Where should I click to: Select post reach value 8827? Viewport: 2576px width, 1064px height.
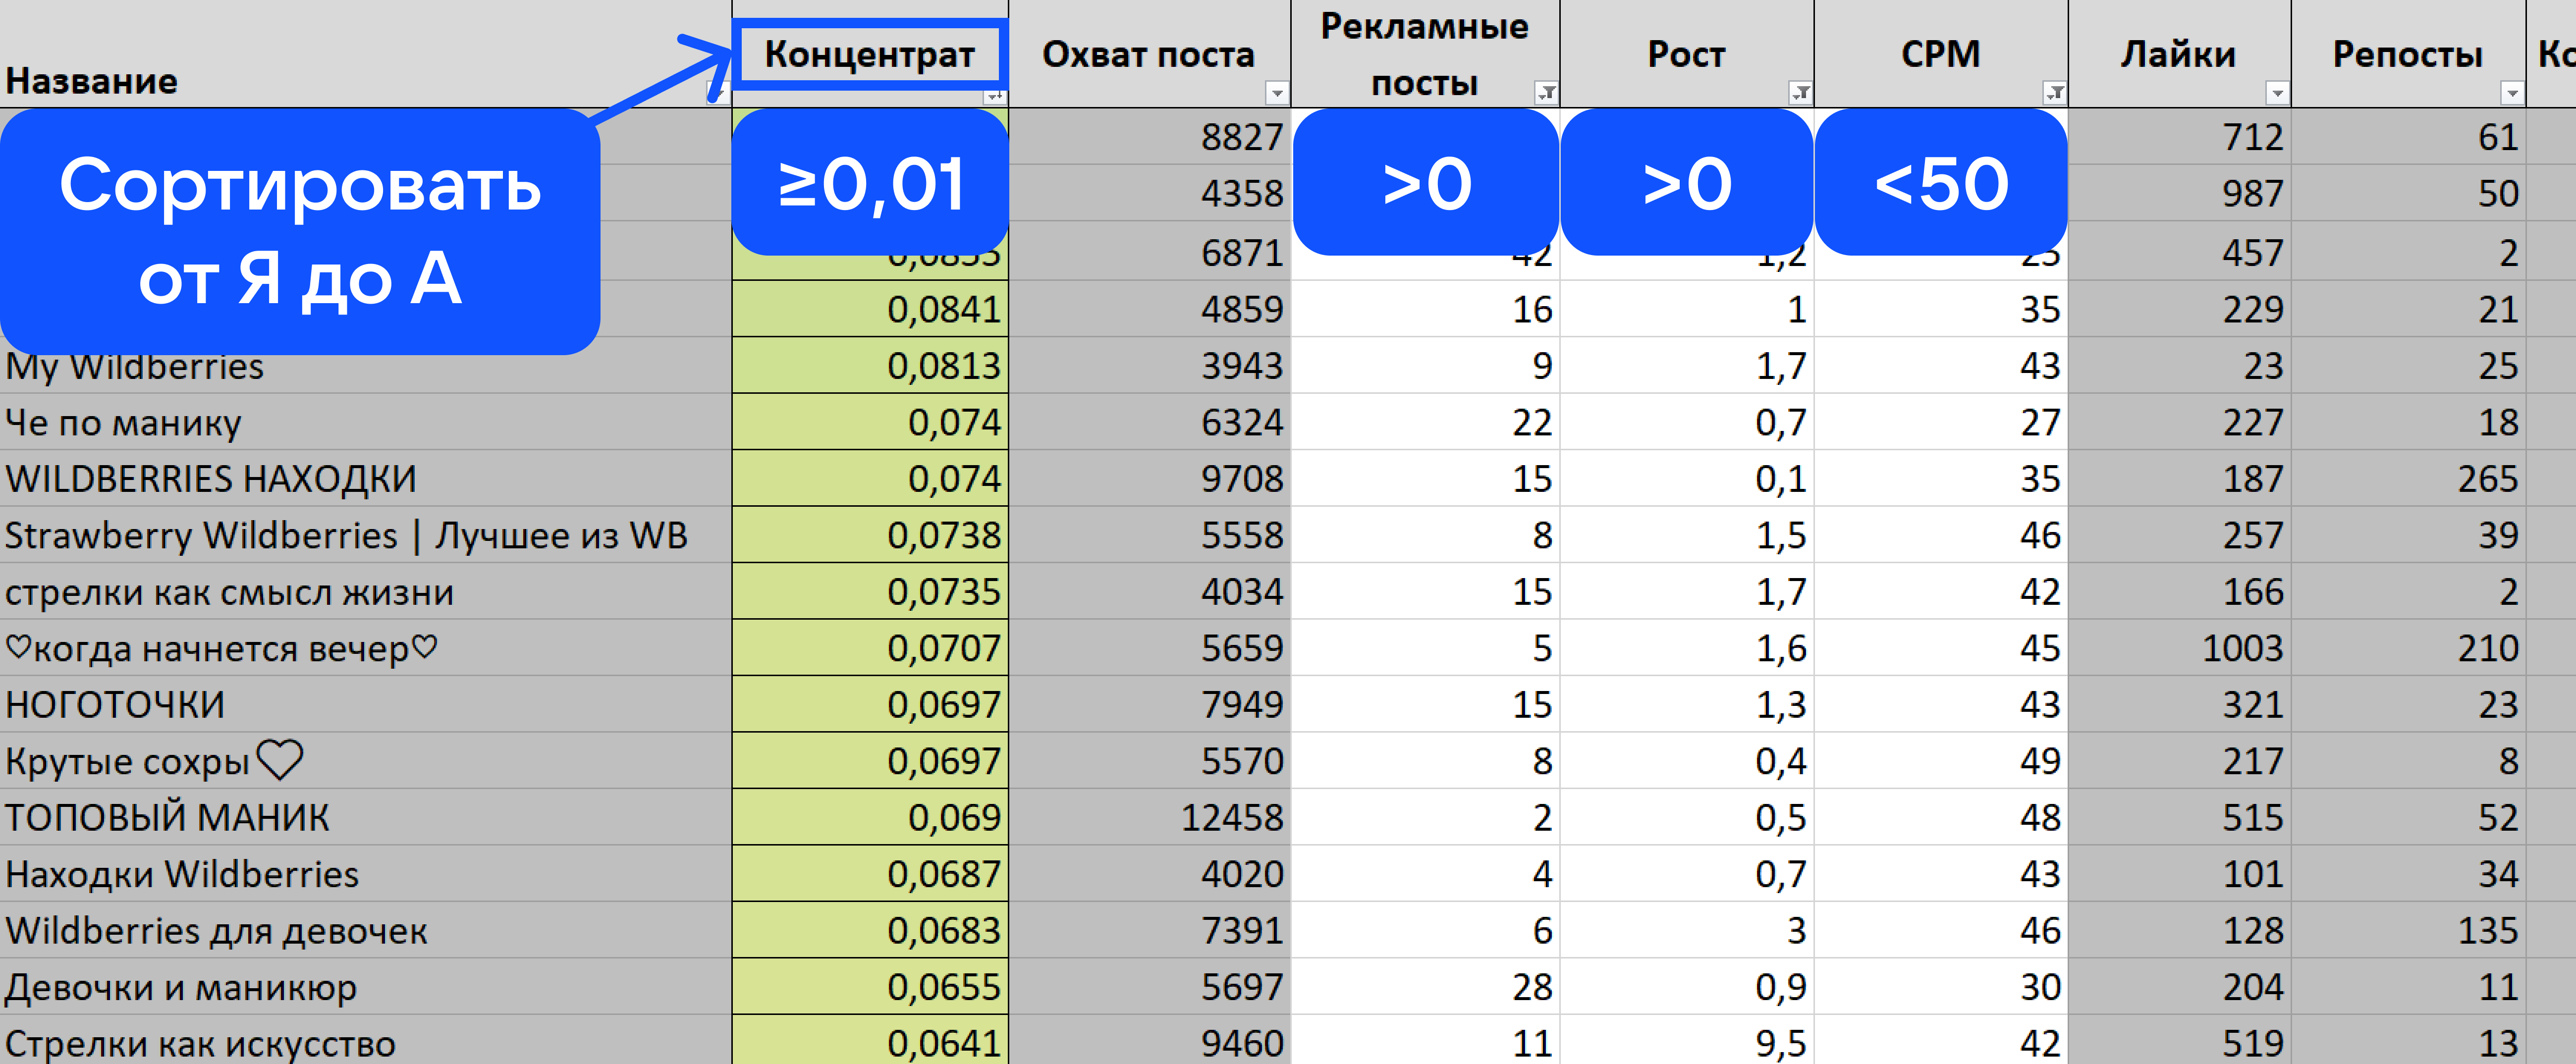(1150, 137)
